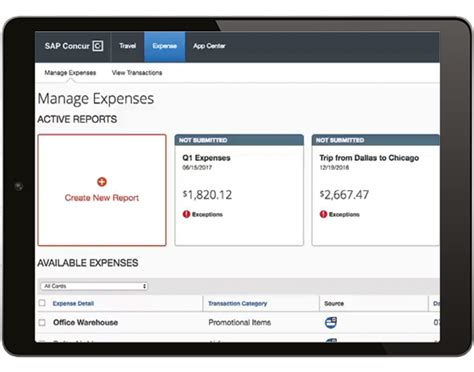The width and height of the screenshot is (474, 372).
Task: Click the partially visible card icon in second row
Action: click(x=331, y=340)
